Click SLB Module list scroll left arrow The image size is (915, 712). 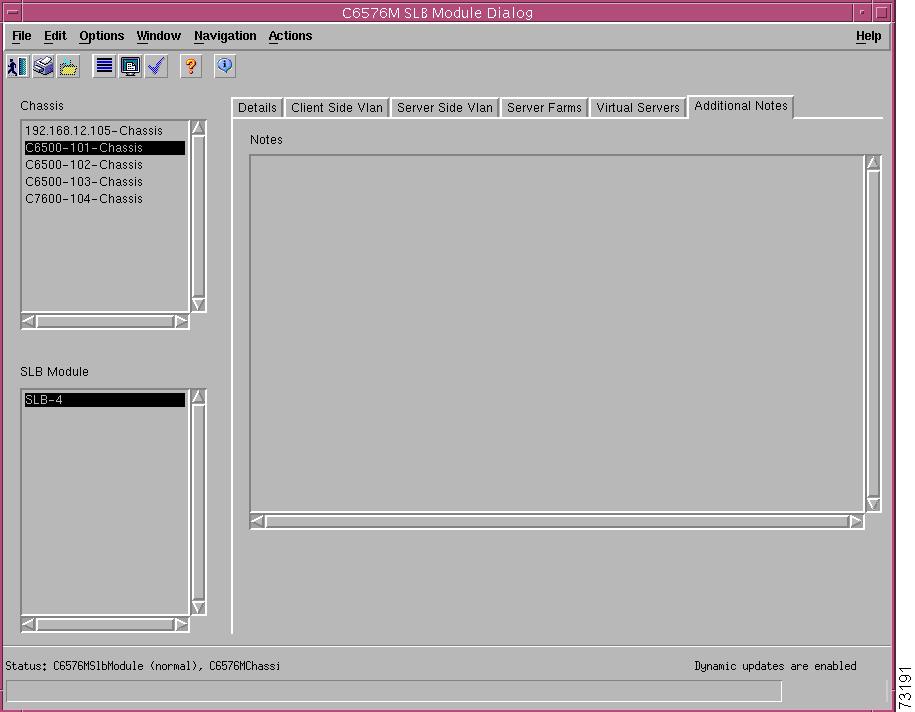pyautogui.click(x=29, y=624)
